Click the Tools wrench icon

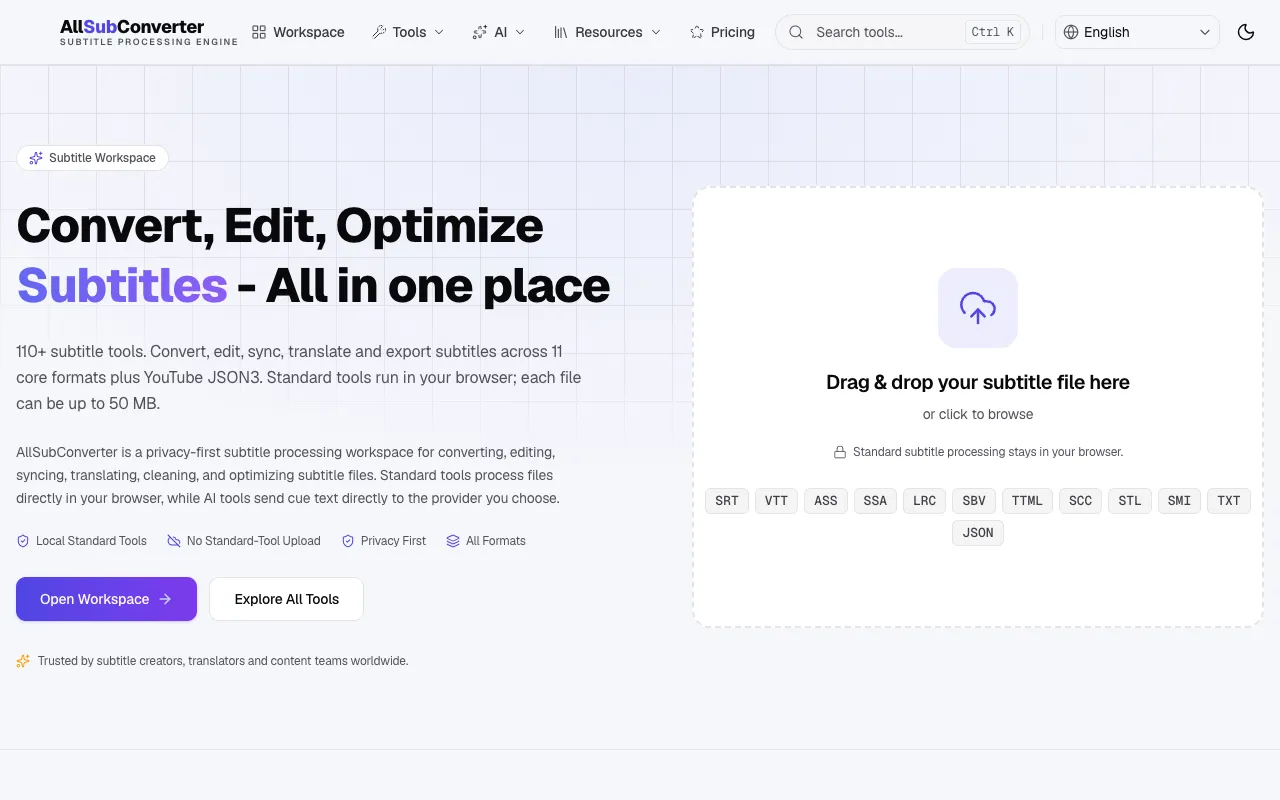pos(379,32)
